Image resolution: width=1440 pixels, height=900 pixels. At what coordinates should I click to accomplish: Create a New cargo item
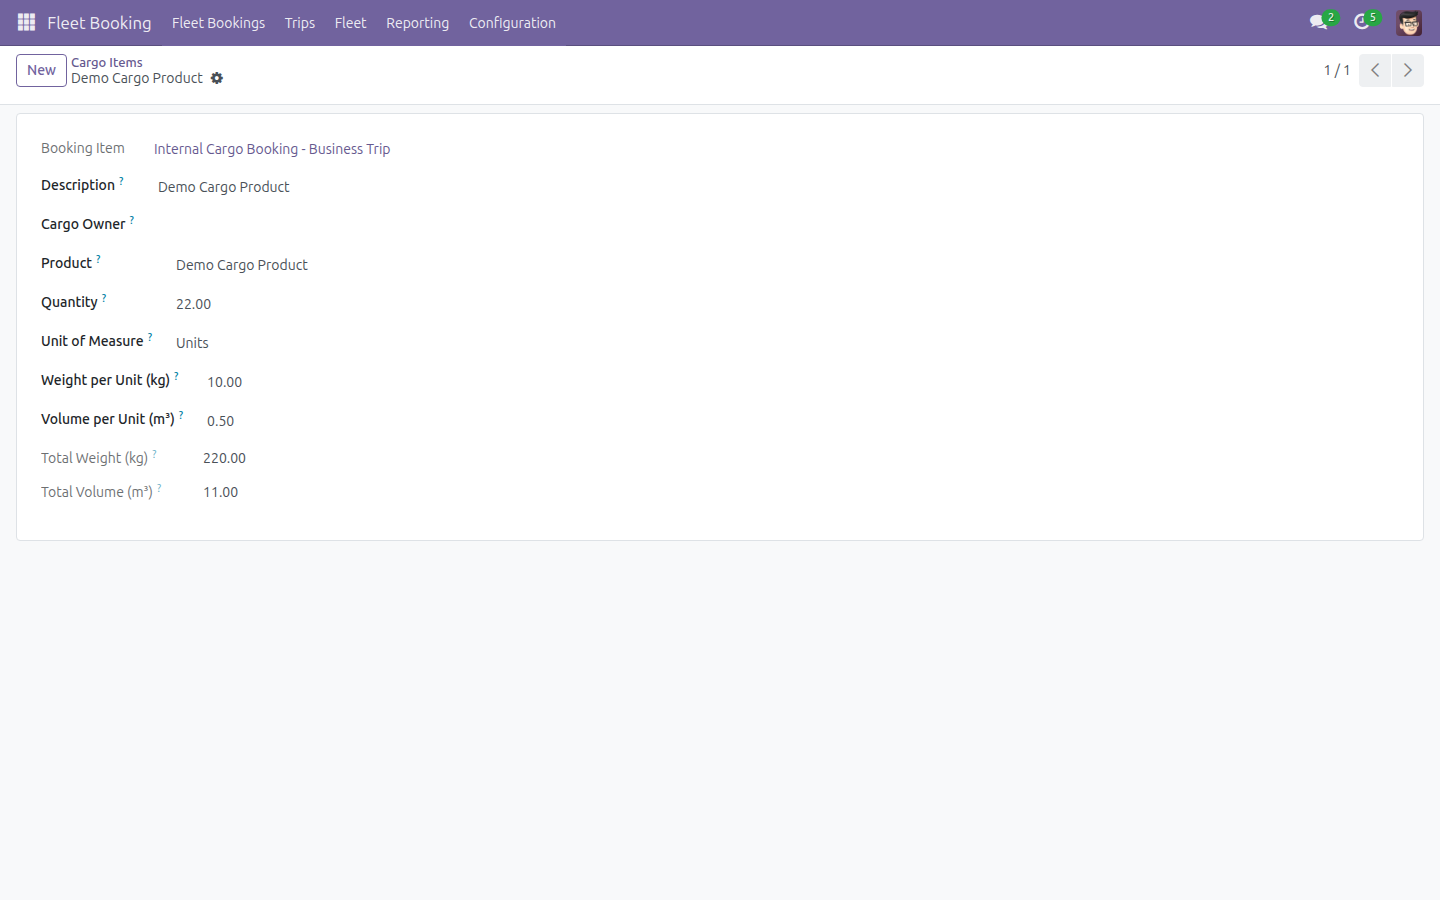click(x=41, y=70)
